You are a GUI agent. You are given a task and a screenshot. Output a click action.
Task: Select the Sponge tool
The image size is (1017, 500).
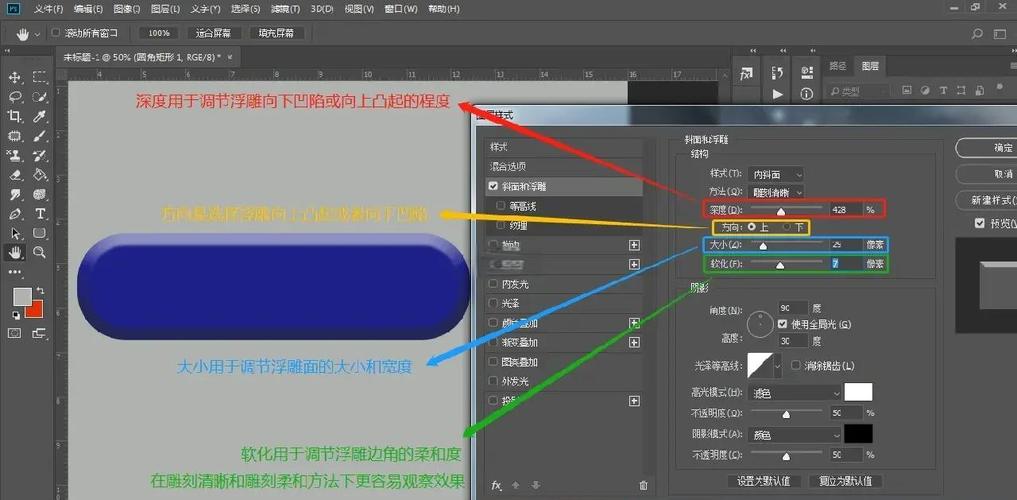40,195
